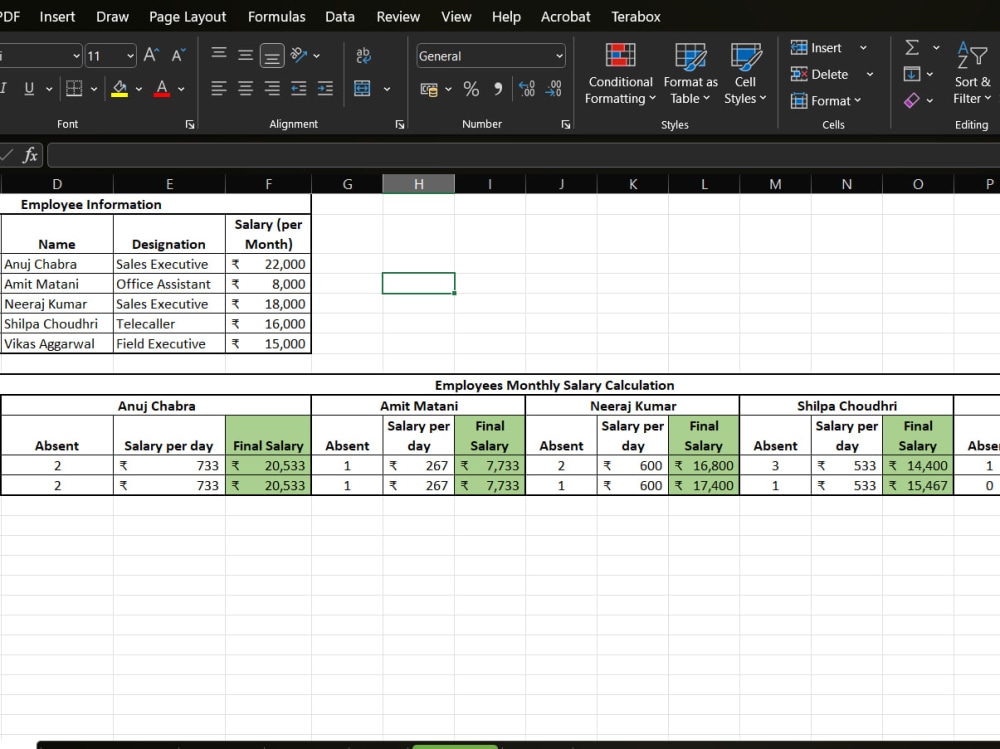
Task: Open underline style dropdown arrow
Action: [49, 89]
